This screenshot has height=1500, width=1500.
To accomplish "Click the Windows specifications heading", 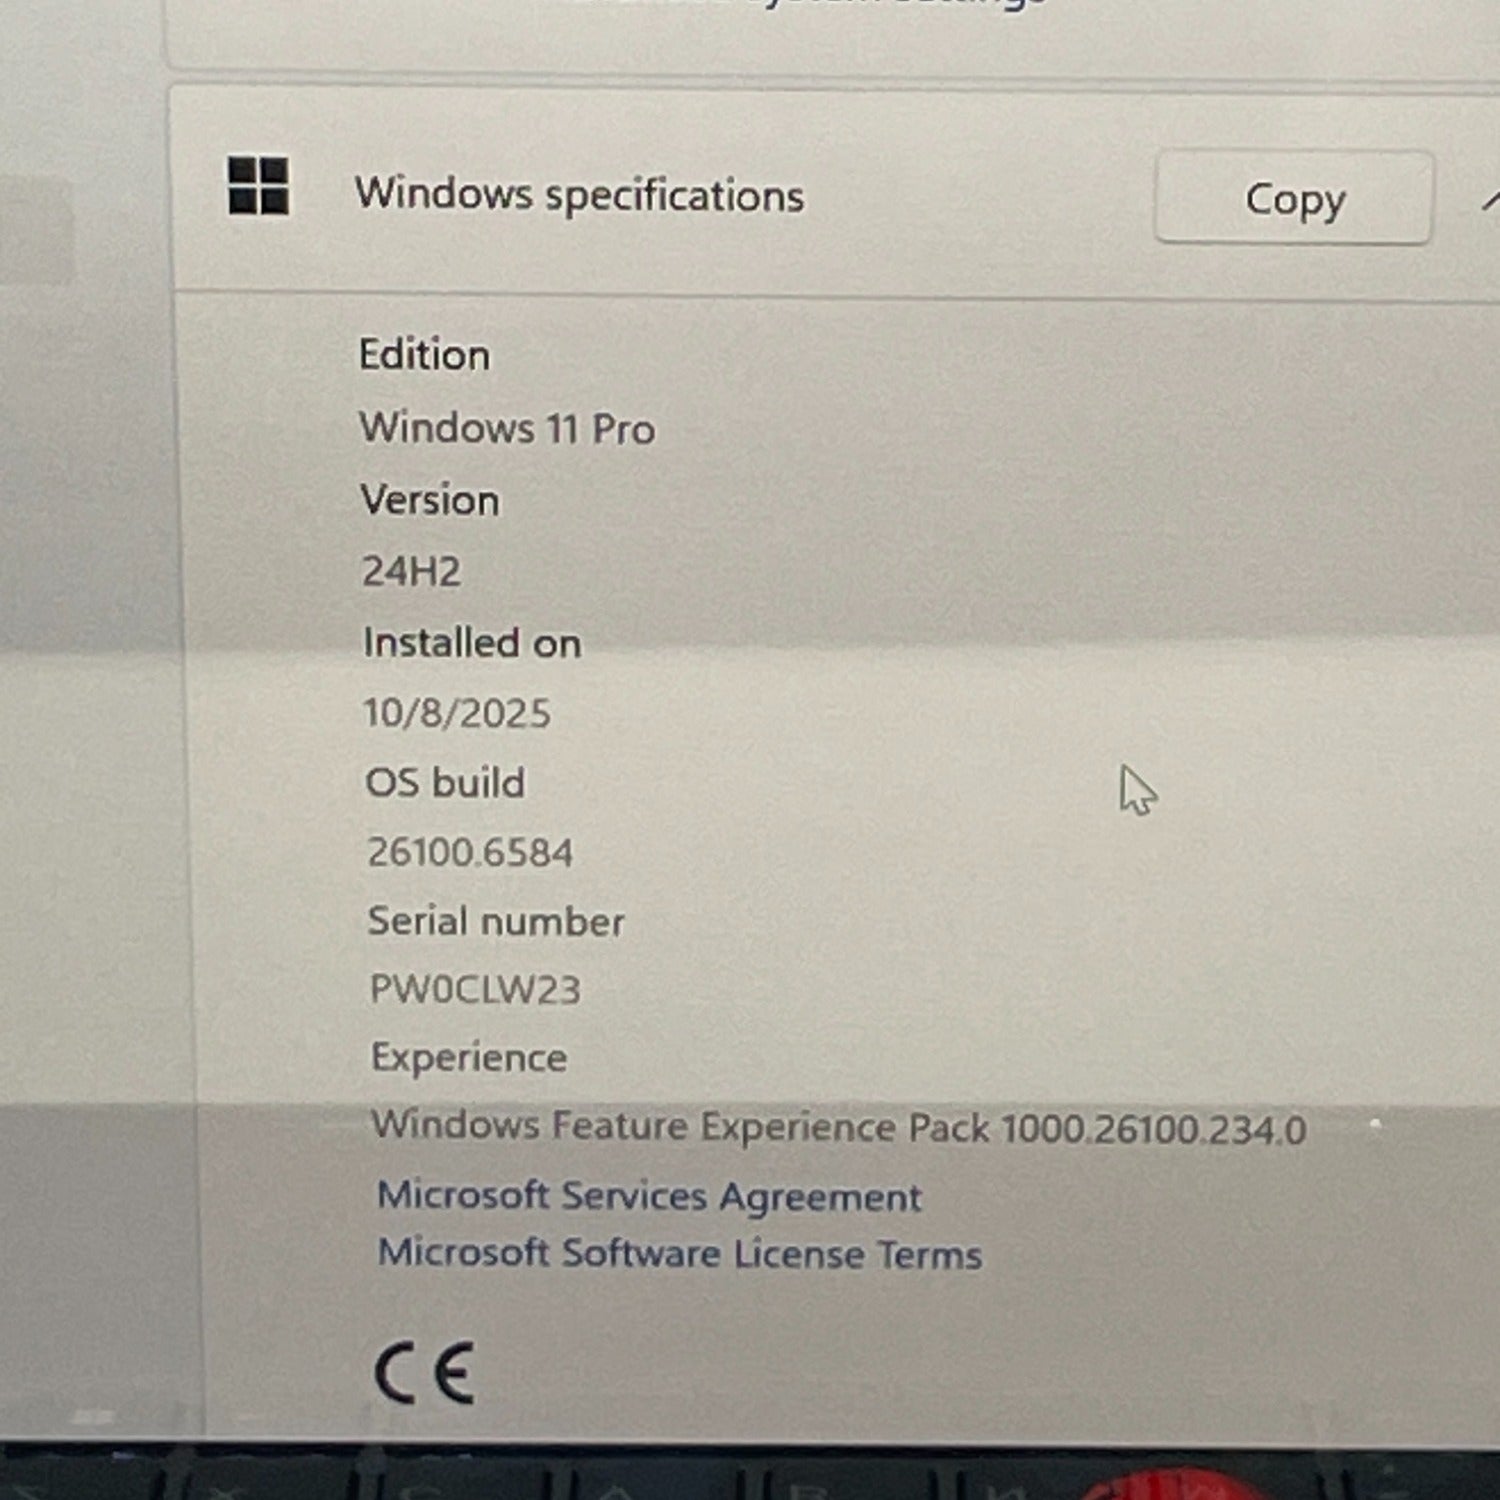I will coord(579,194).
